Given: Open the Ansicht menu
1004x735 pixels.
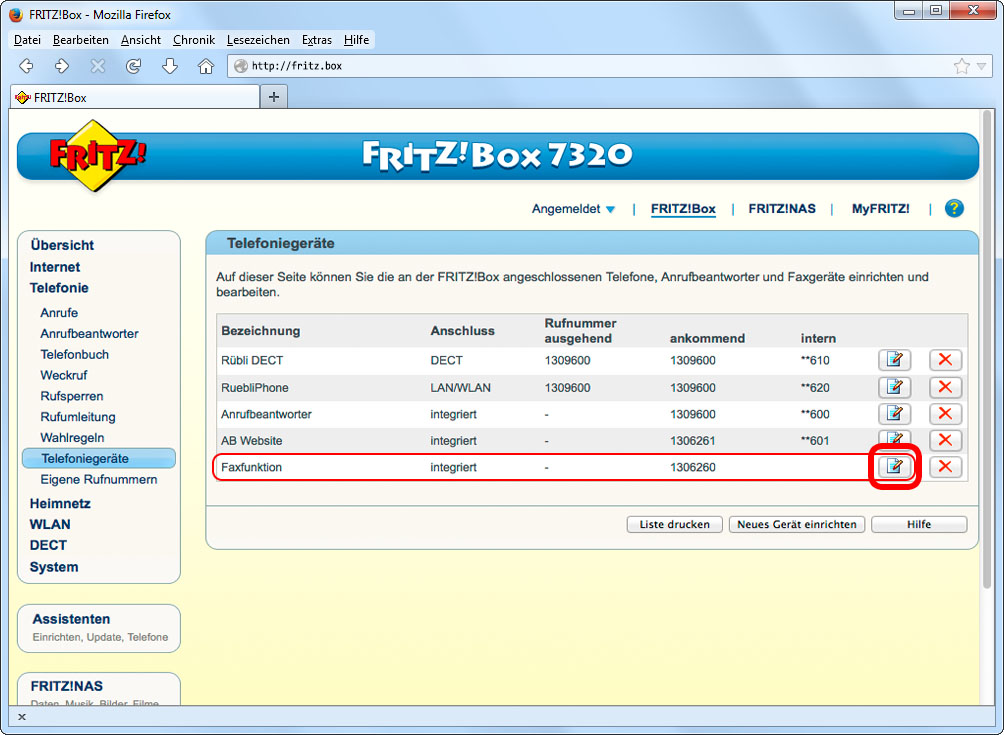Looking at the screenshot, I should pos(141,40).
